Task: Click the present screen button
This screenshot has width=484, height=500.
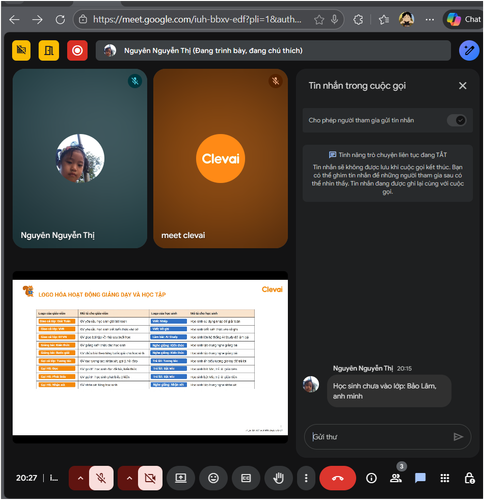Action: [181, 478]
